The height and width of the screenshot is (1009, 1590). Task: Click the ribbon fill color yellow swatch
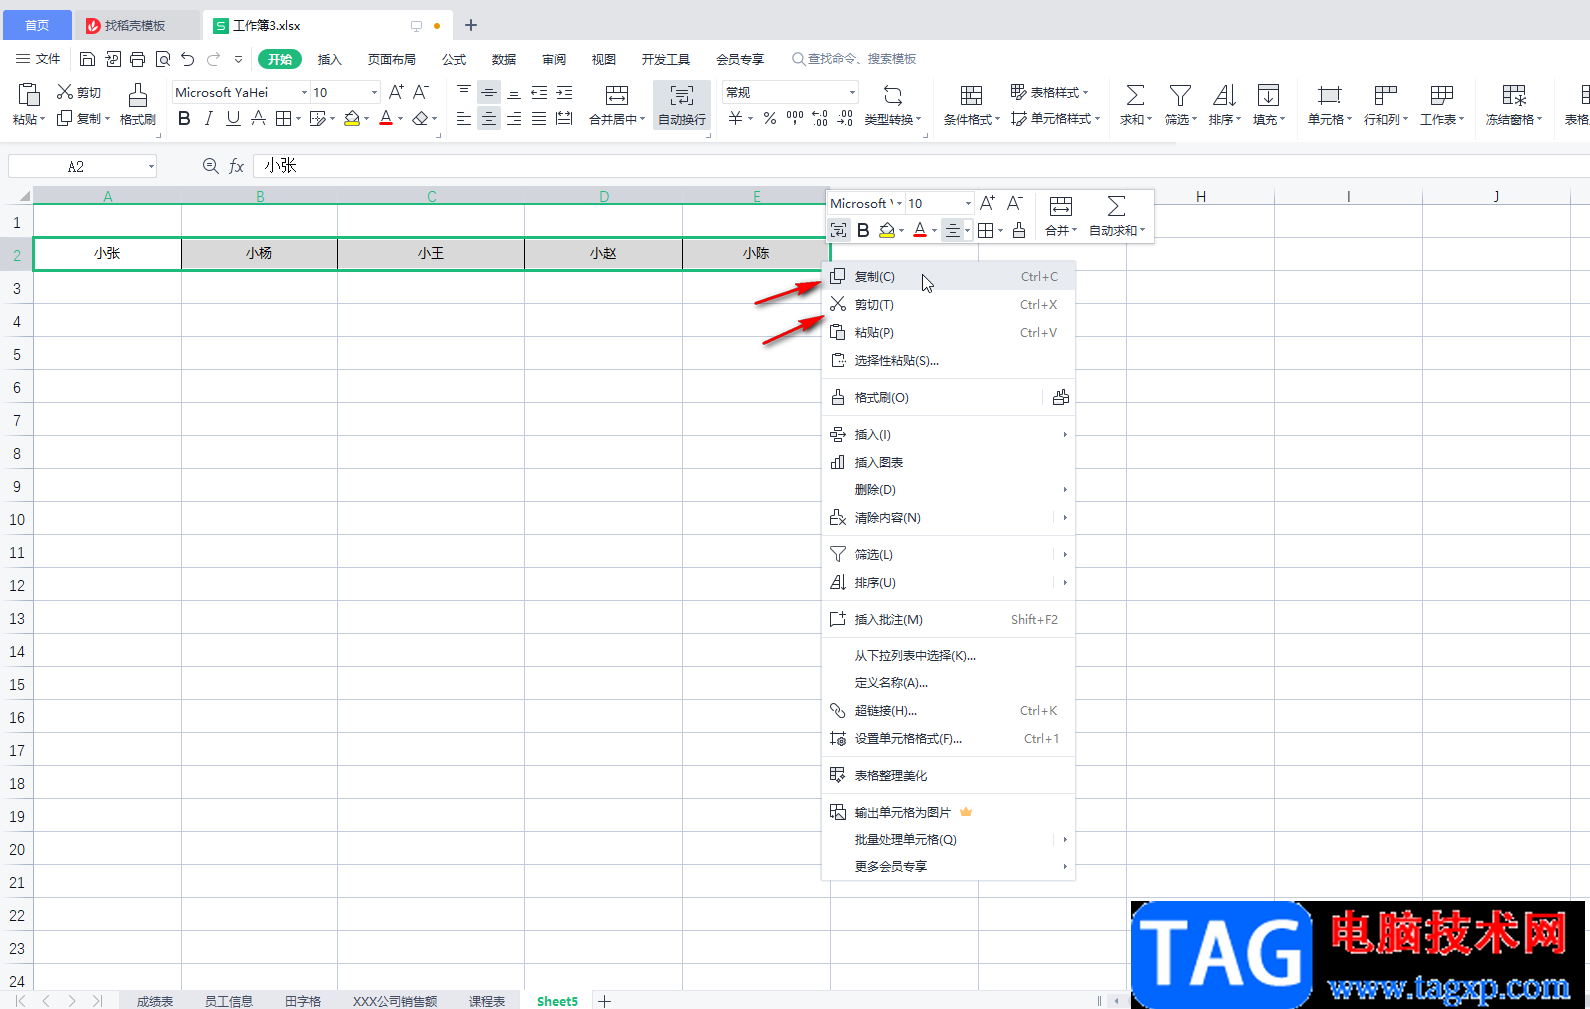click(352, 118)
